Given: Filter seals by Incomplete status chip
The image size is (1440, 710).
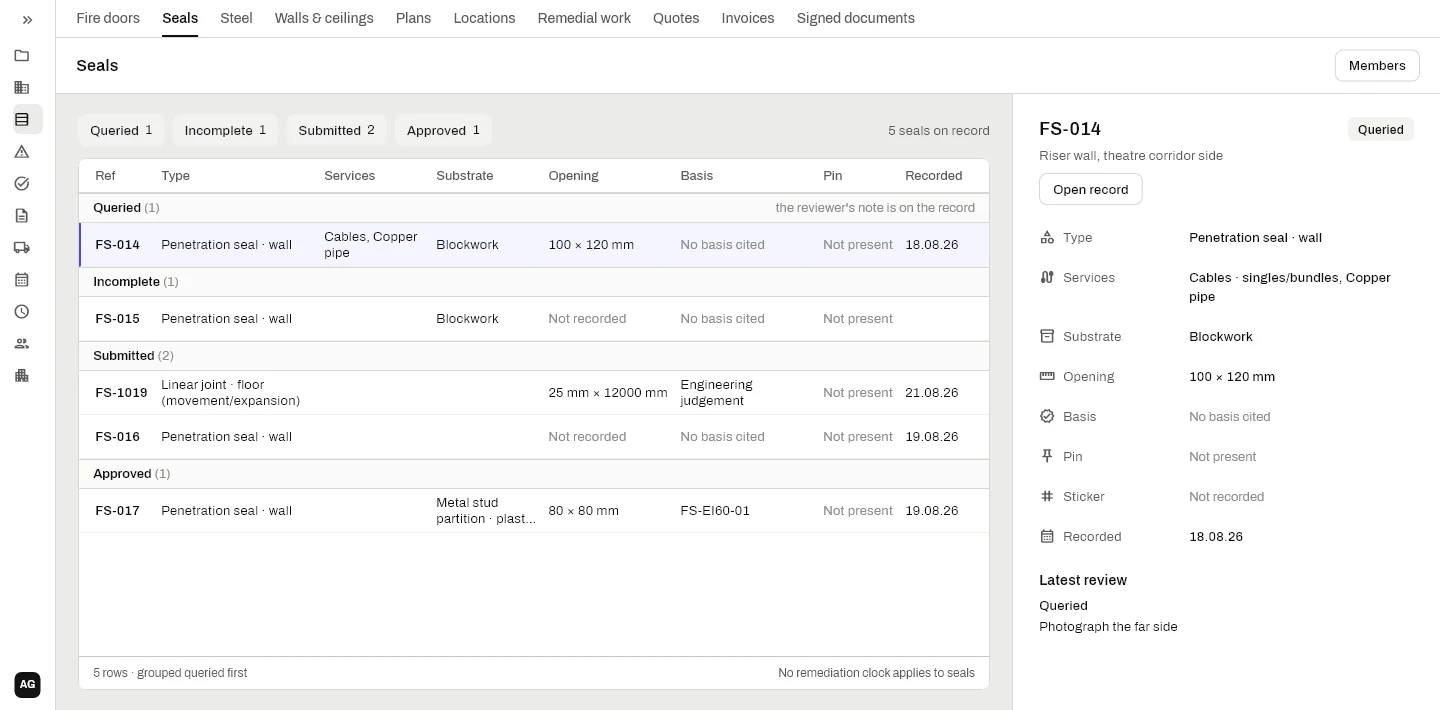Looking at the screenshot, I should tap(225, 130).
